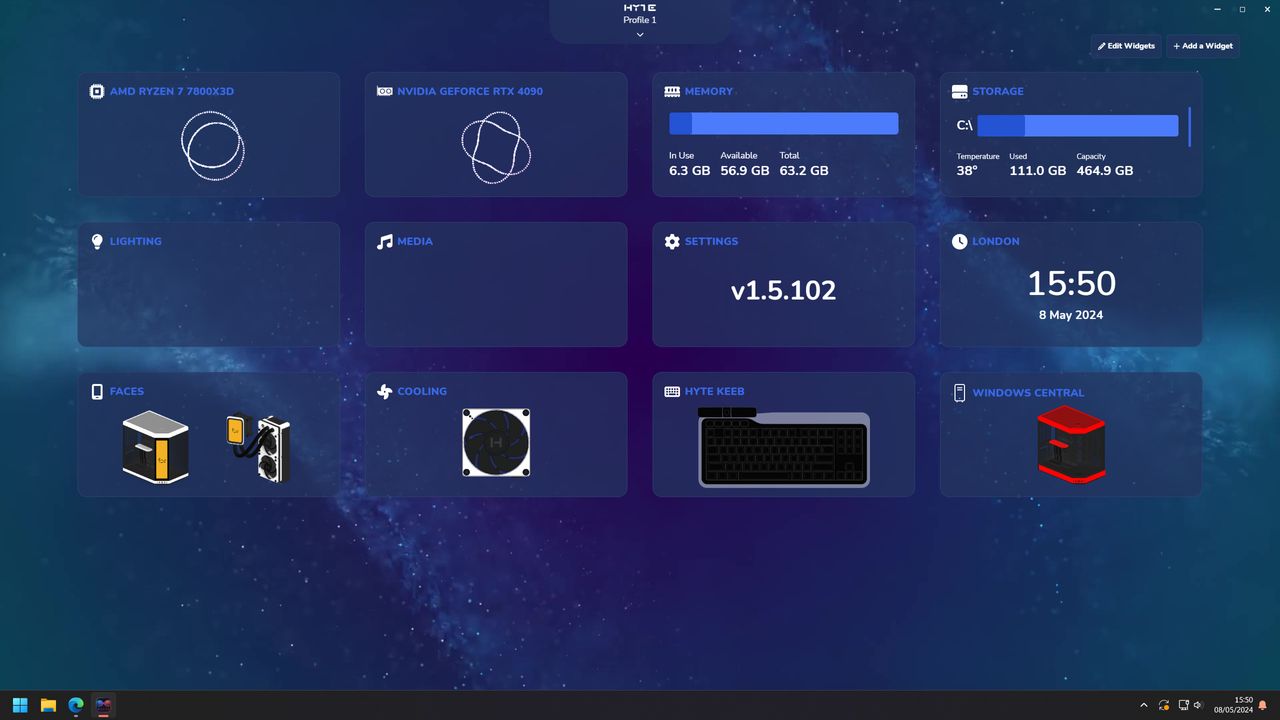Click the C:\ storage usage bar
Screen dimensions: 1280x720
(1078, 126)
